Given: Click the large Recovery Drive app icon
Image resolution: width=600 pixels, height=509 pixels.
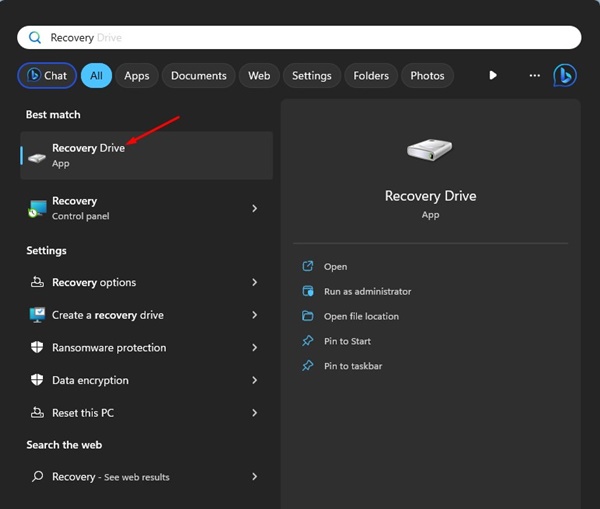Looking at the screenshot, I should click(x=430, y=153).
